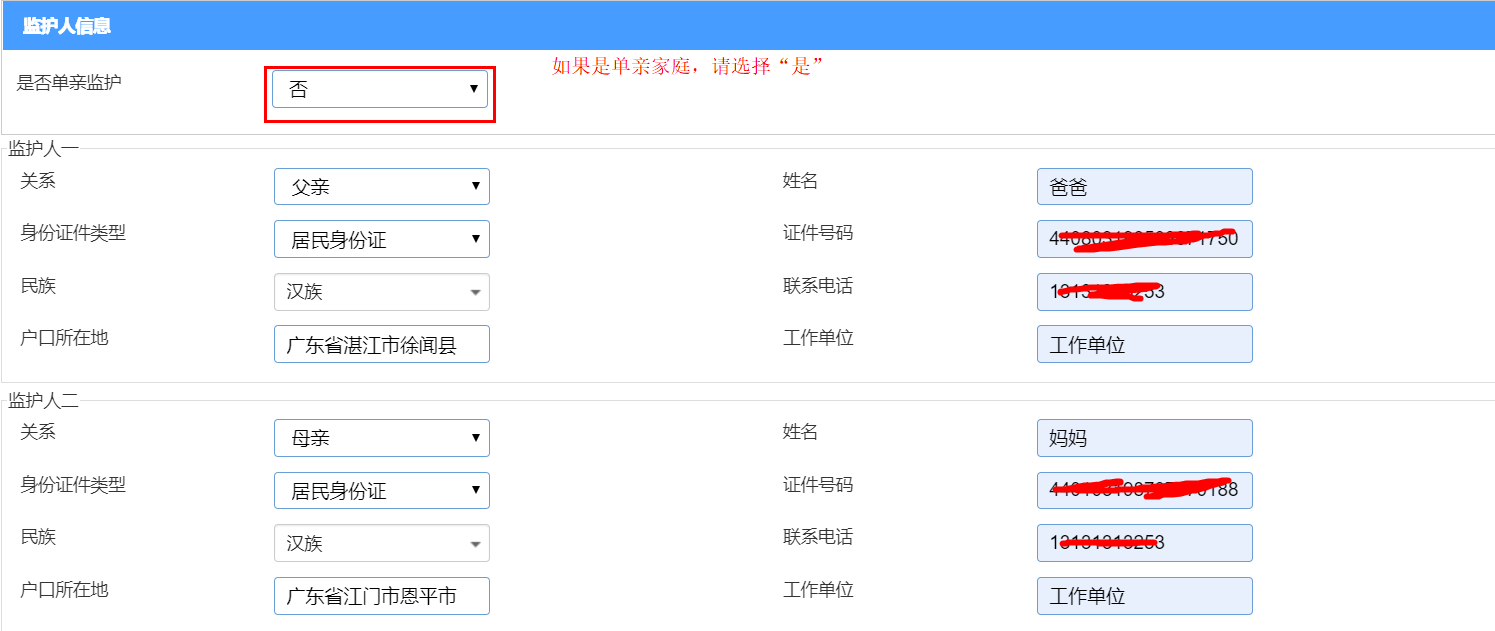Click guardian one 工作单位 input field
This screenshot has height=631, width=1495.
point(1144,344)
